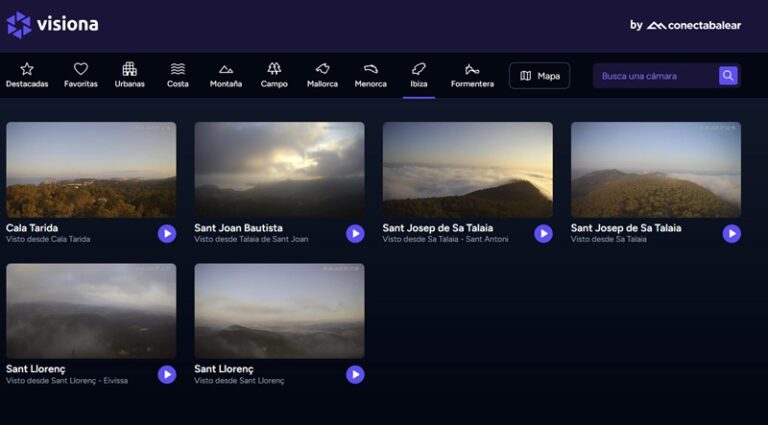Switch to Mallorca island cameras

(322, 75)
